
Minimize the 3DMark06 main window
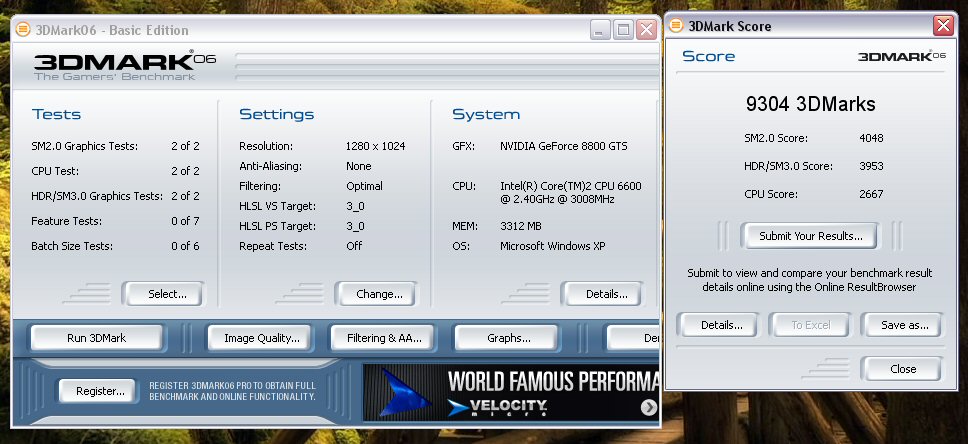[600, 30]
